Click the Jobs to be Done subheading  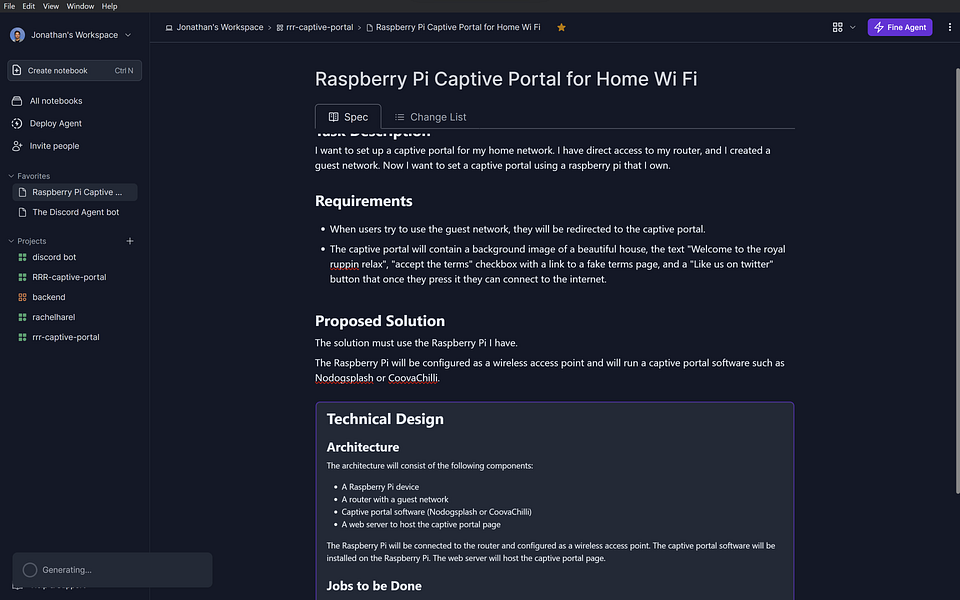click(x=374, y=586)
